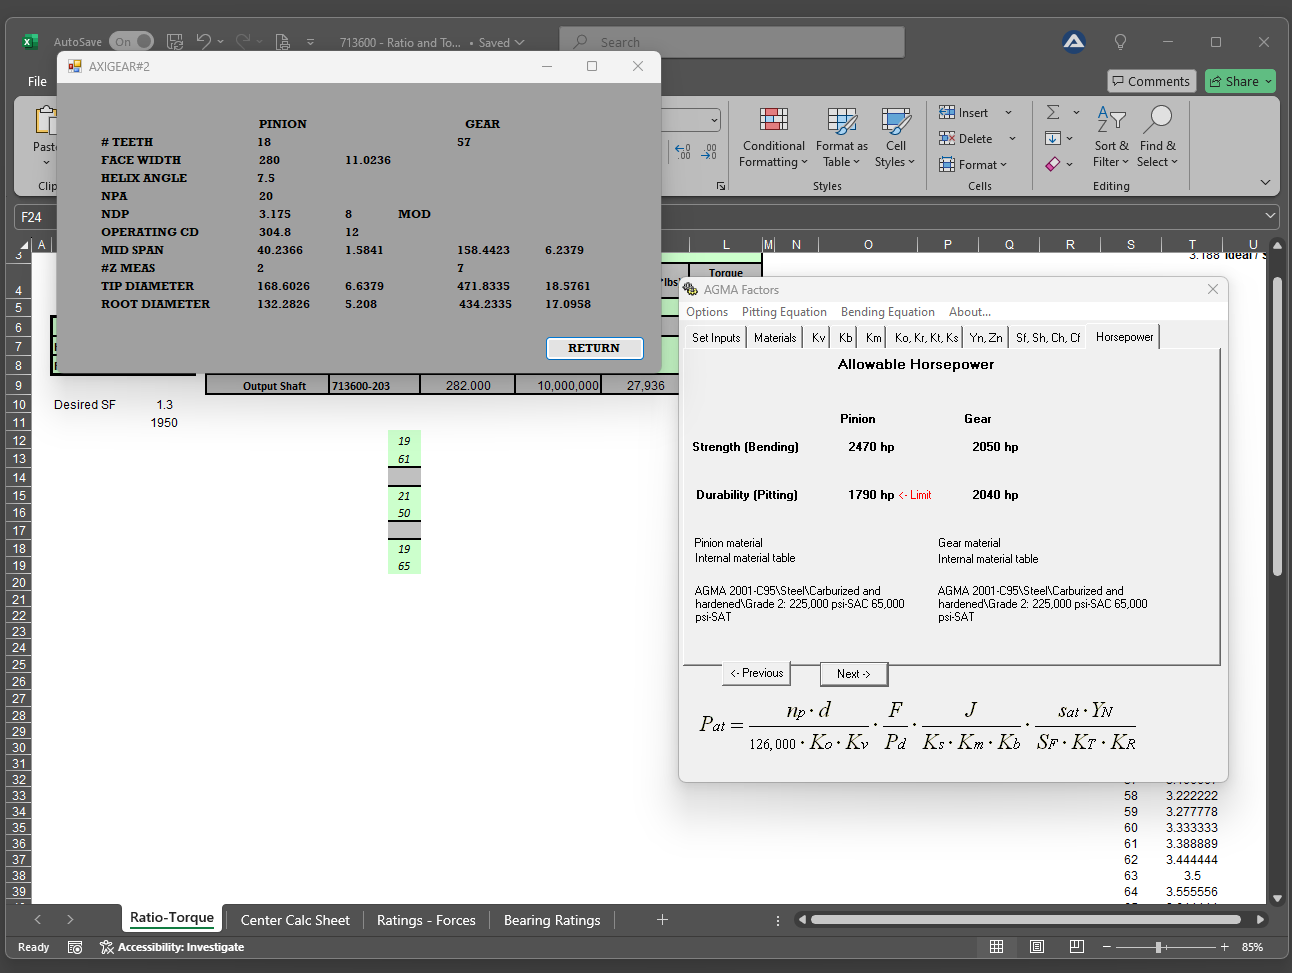The width and height of the screenshot is (1292, 973).
Task: Expand the Insert cells dropdown
Action: point(1008,113)
